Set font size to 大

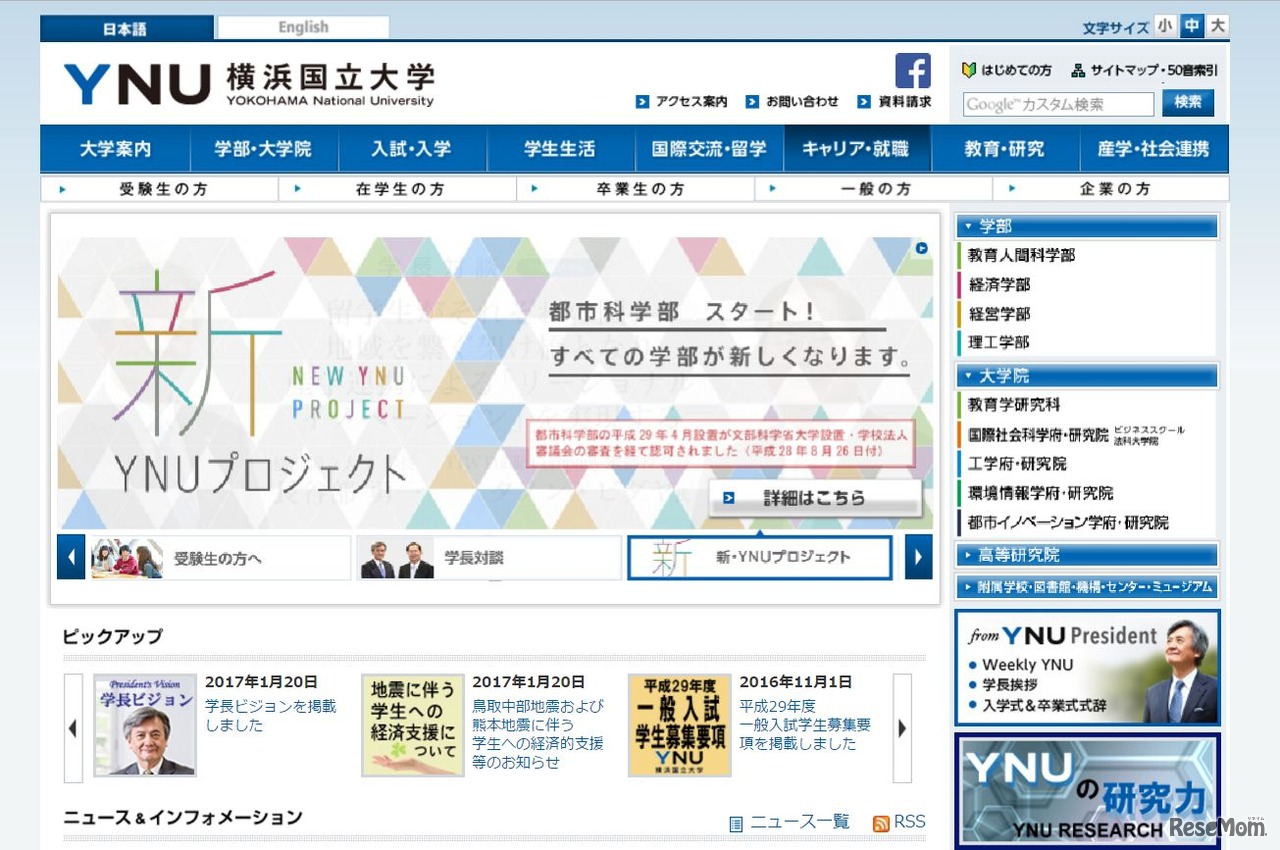(x=1215, y=27)
